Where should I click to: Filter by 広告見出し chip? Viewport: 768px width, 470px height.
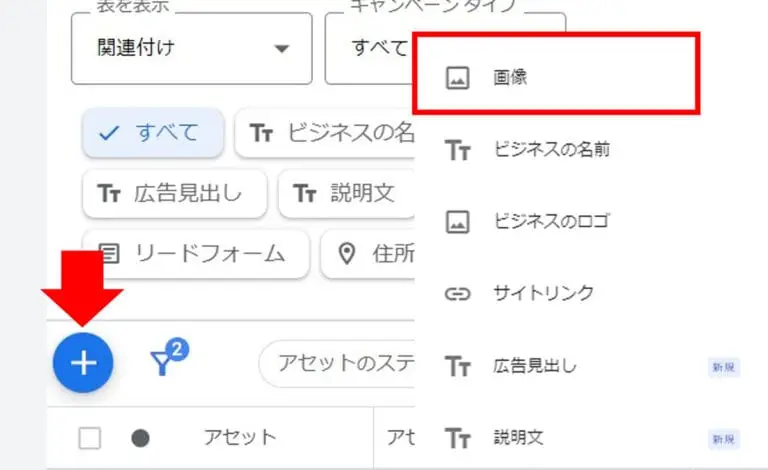[174, 194]
